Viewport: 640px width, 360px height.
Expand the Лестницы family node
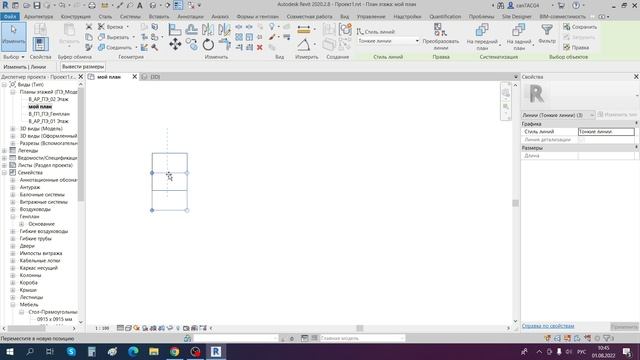[x=13, y=298]
